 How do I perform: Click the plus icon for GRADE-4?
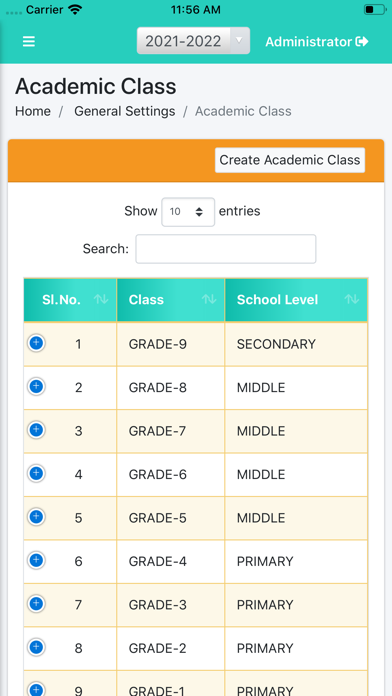click(36, 561)
